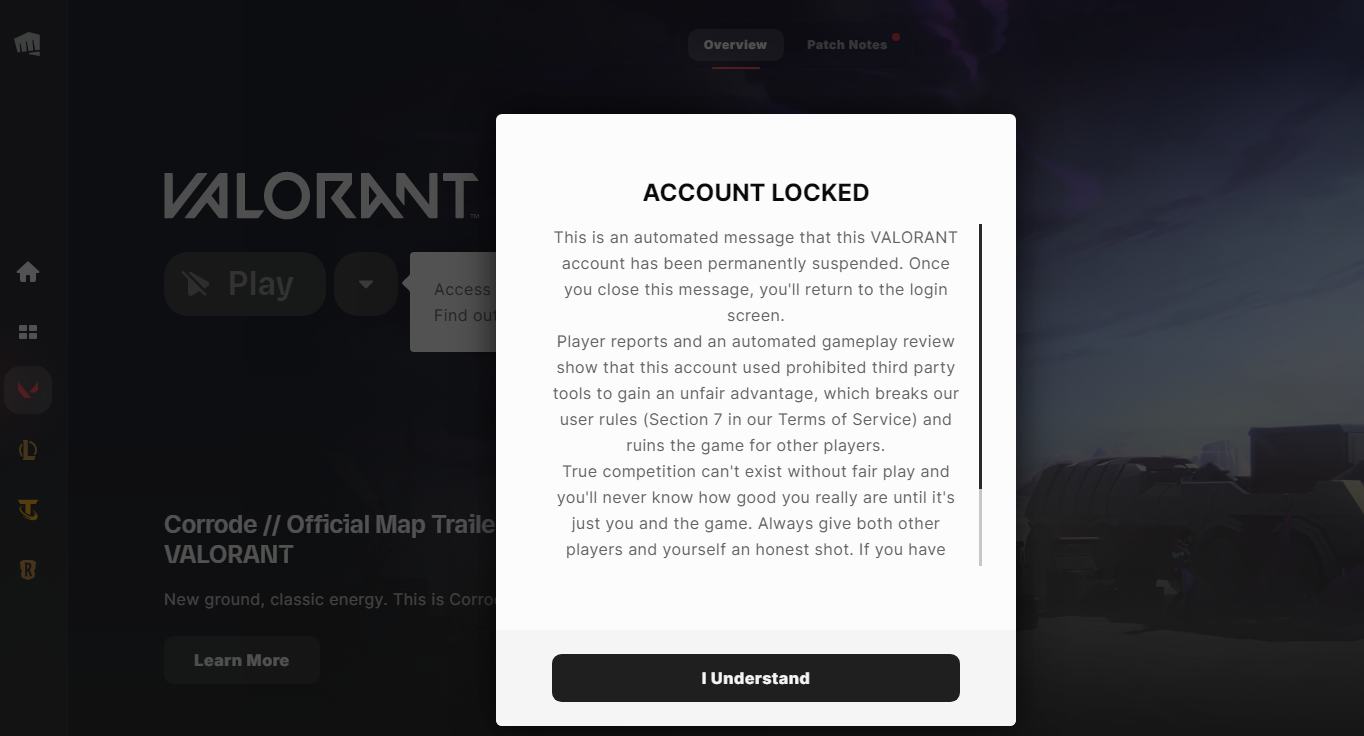This screenshot has width=1364, height=736.
Task: Click the red notification dot on Patch Notes
Action: (896, 38)
